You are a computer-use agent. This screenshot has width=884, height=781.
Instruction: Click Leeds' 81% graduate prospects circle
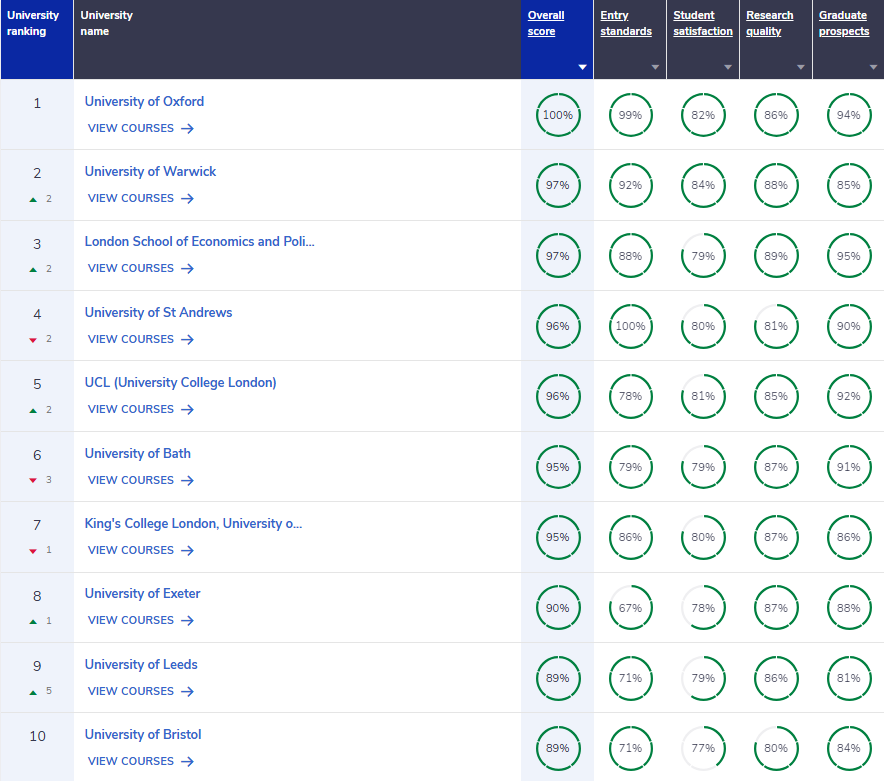click(x=848, y=678)
